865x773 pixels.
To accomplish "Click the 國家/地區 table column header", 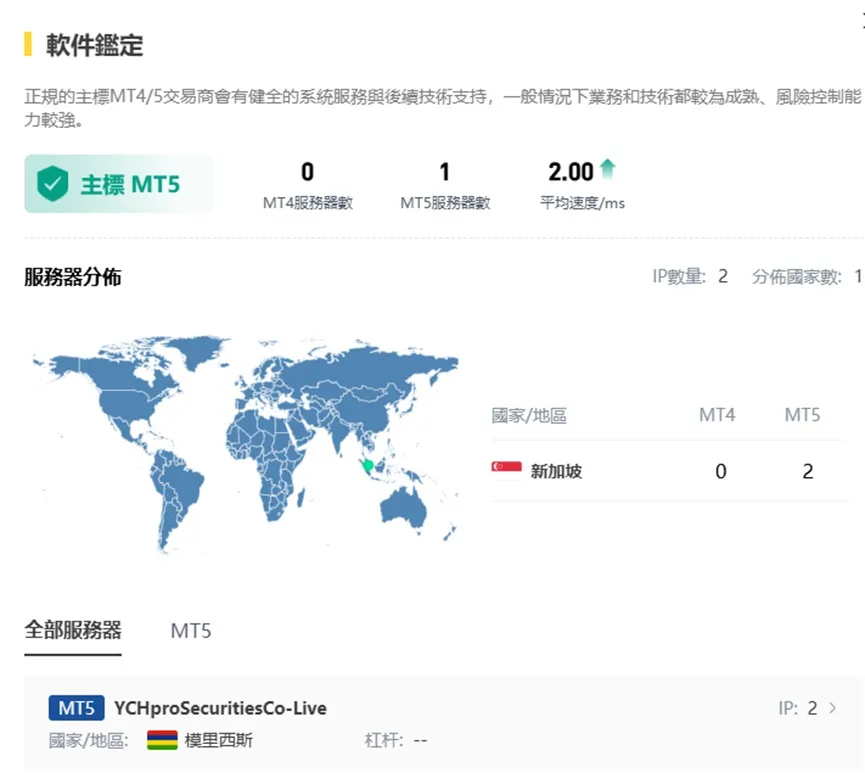I will (529, 415).
